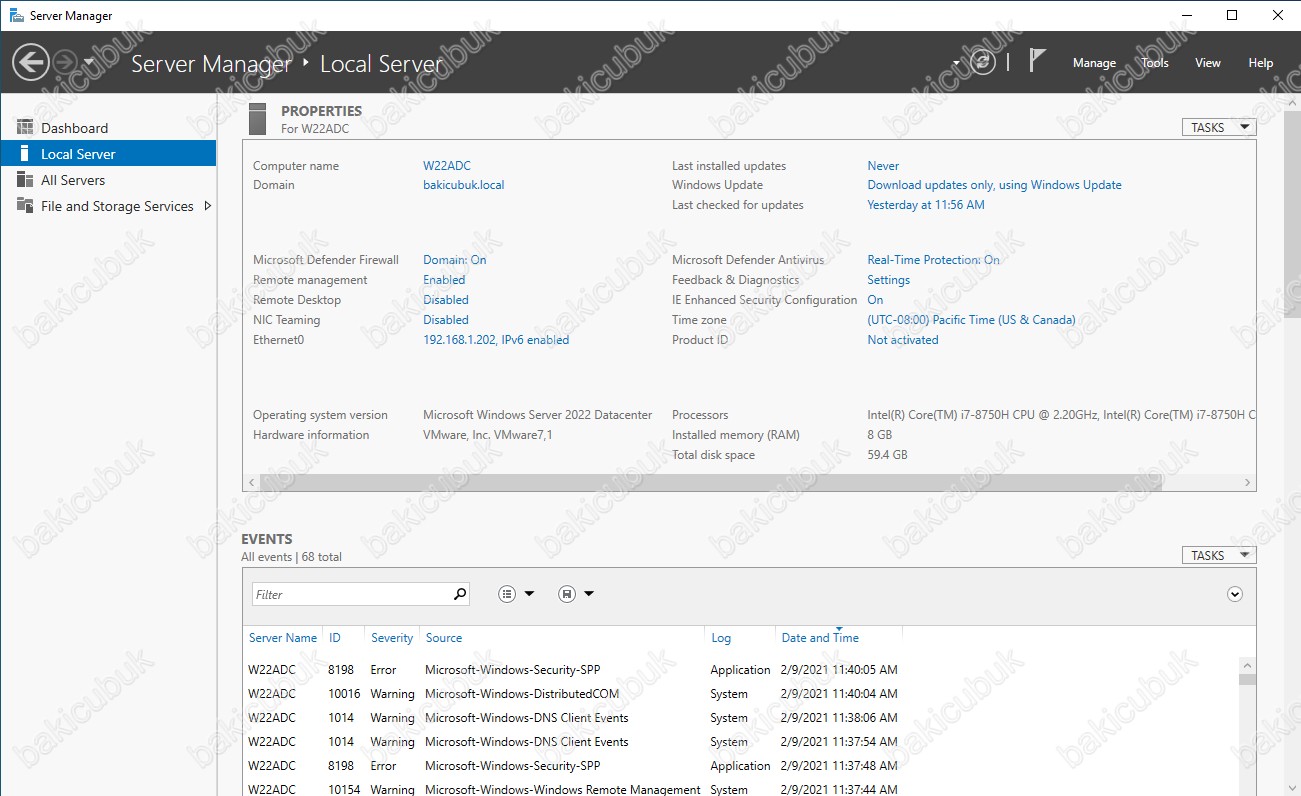Click the PROPERTIES server tile icon
Screen dimensions: 1301x796
pos(258,118)
